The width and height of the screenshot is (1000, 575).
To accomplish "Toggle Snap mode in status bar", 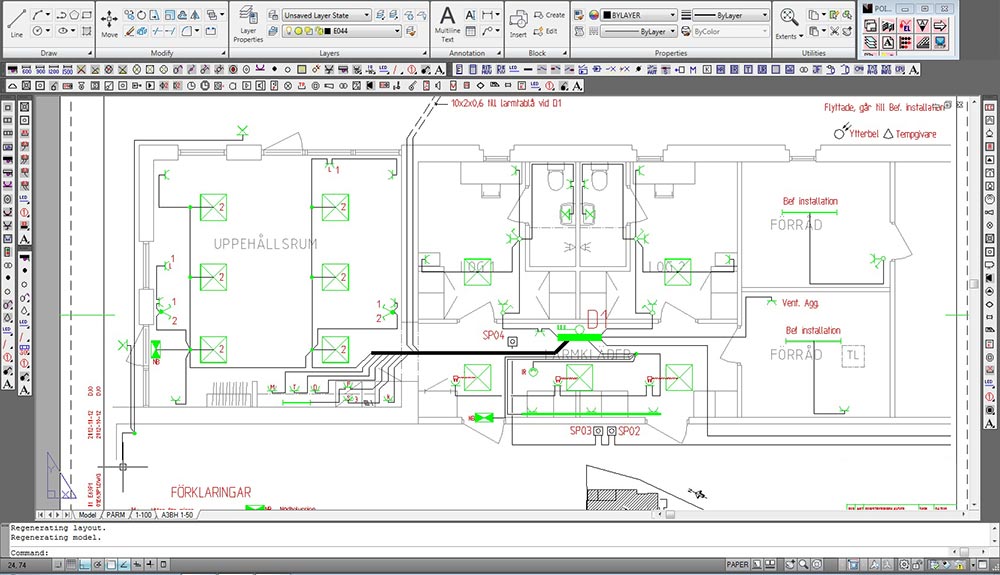I will [x=58, y=564].
